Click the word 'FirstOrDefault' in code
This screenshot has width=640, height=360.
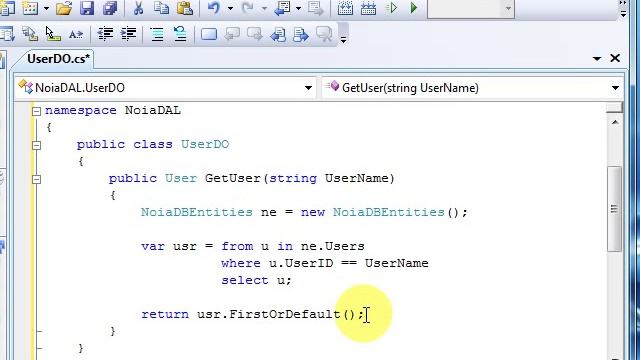(285, 314)
